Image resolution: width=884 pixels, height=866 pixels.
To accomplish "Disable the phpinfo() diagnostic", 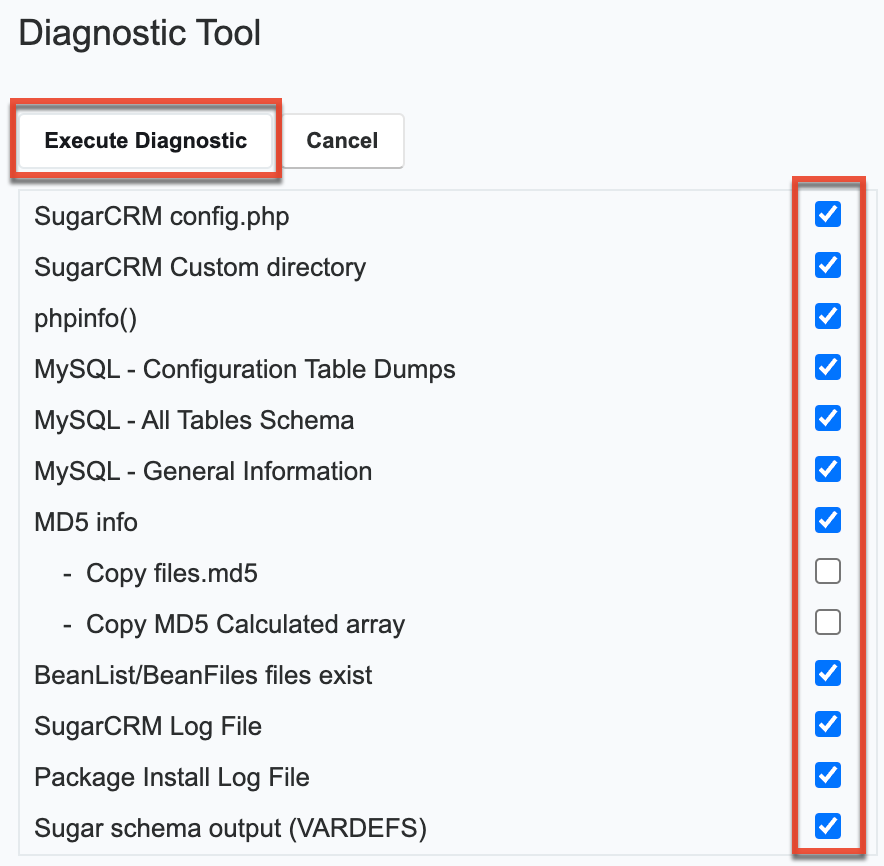I will coord(827,316).
